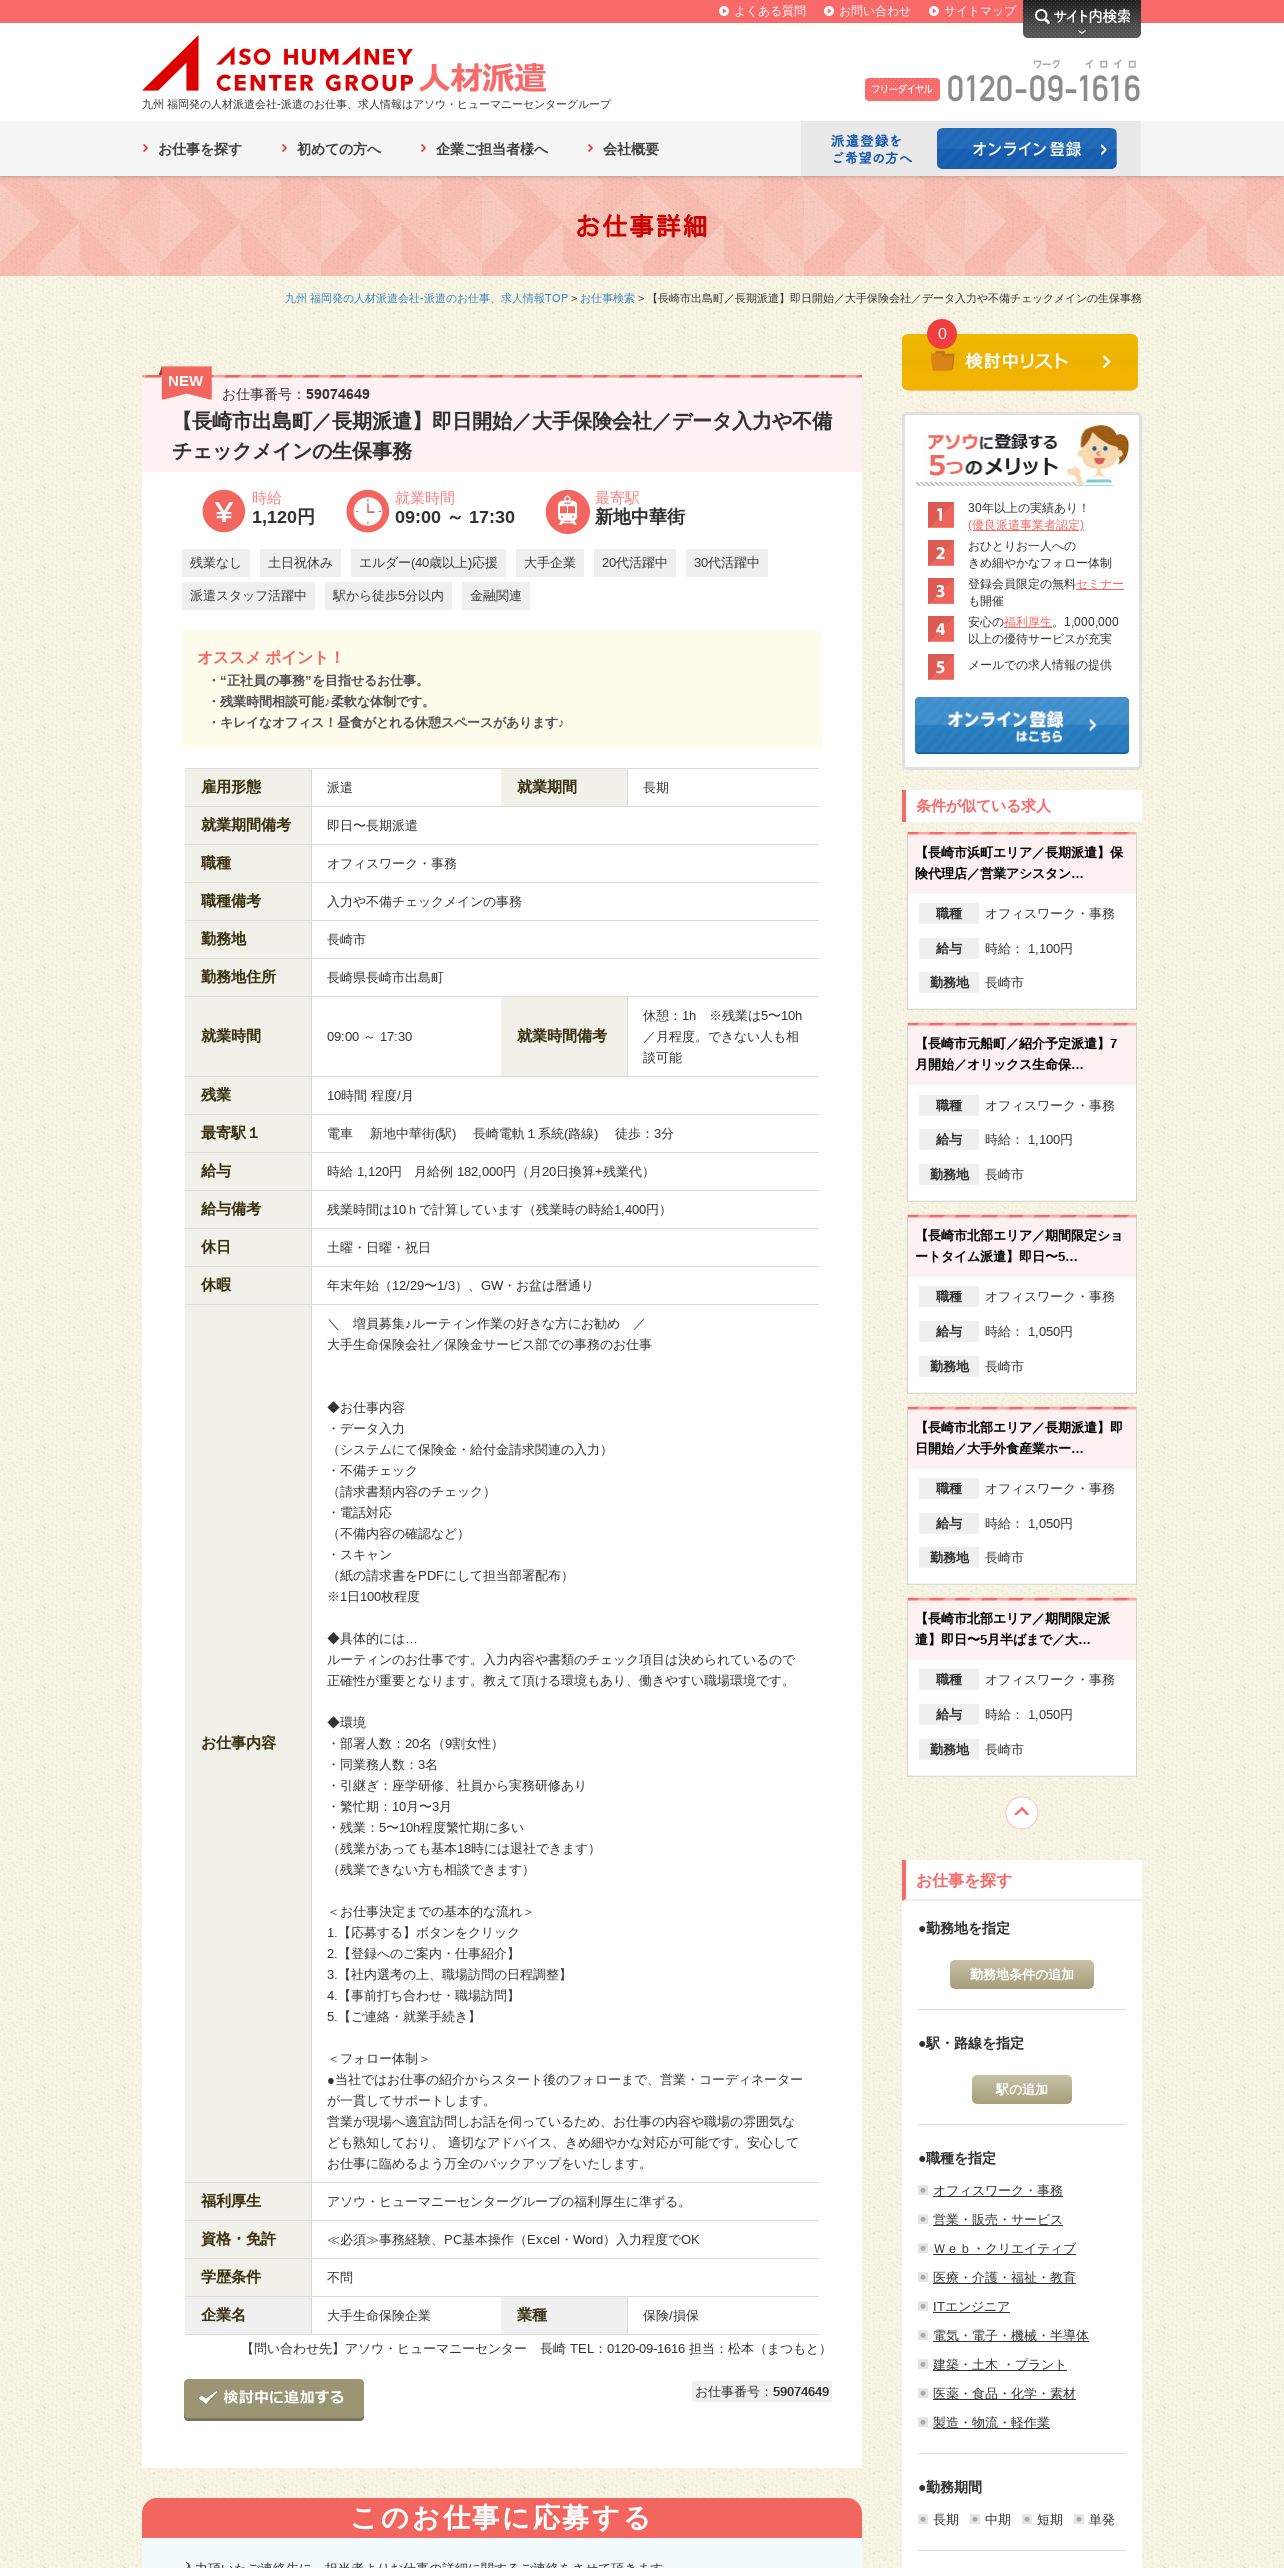Open the 優良派遣事業者認定 link
Image resolution: width=1284 pixels, height=2568 pixels.
click(1026, 525)
